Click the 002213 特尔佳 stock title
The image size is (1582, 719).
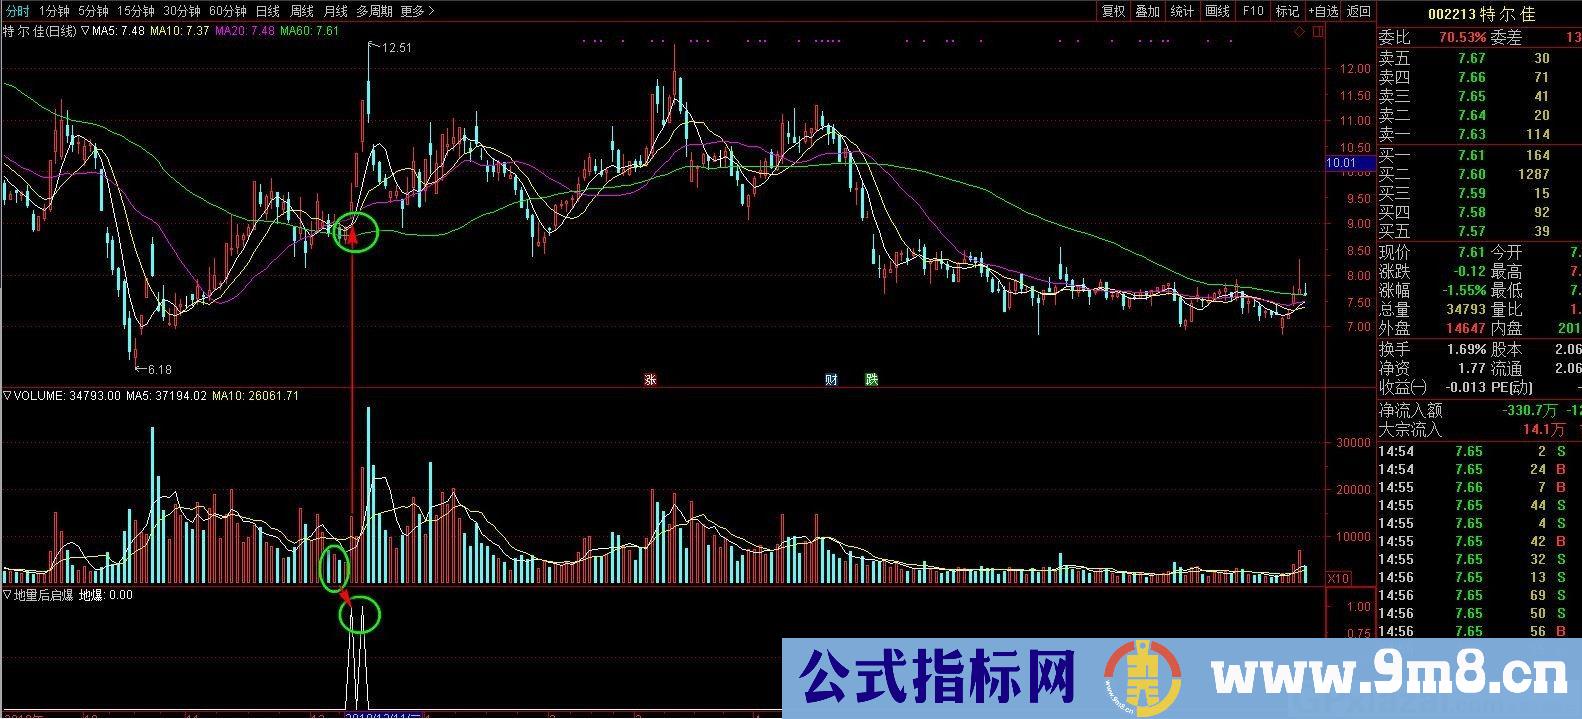pyautogui.click(x=1480, y=14)
